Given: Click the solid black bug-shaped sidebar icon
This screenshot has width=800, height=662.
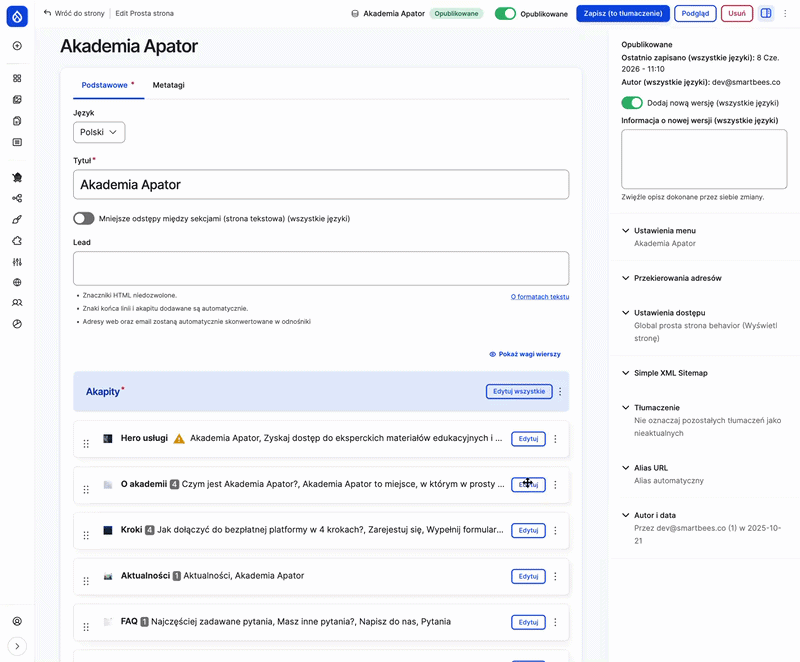Looking at the screenshot, I should (17, 177).
